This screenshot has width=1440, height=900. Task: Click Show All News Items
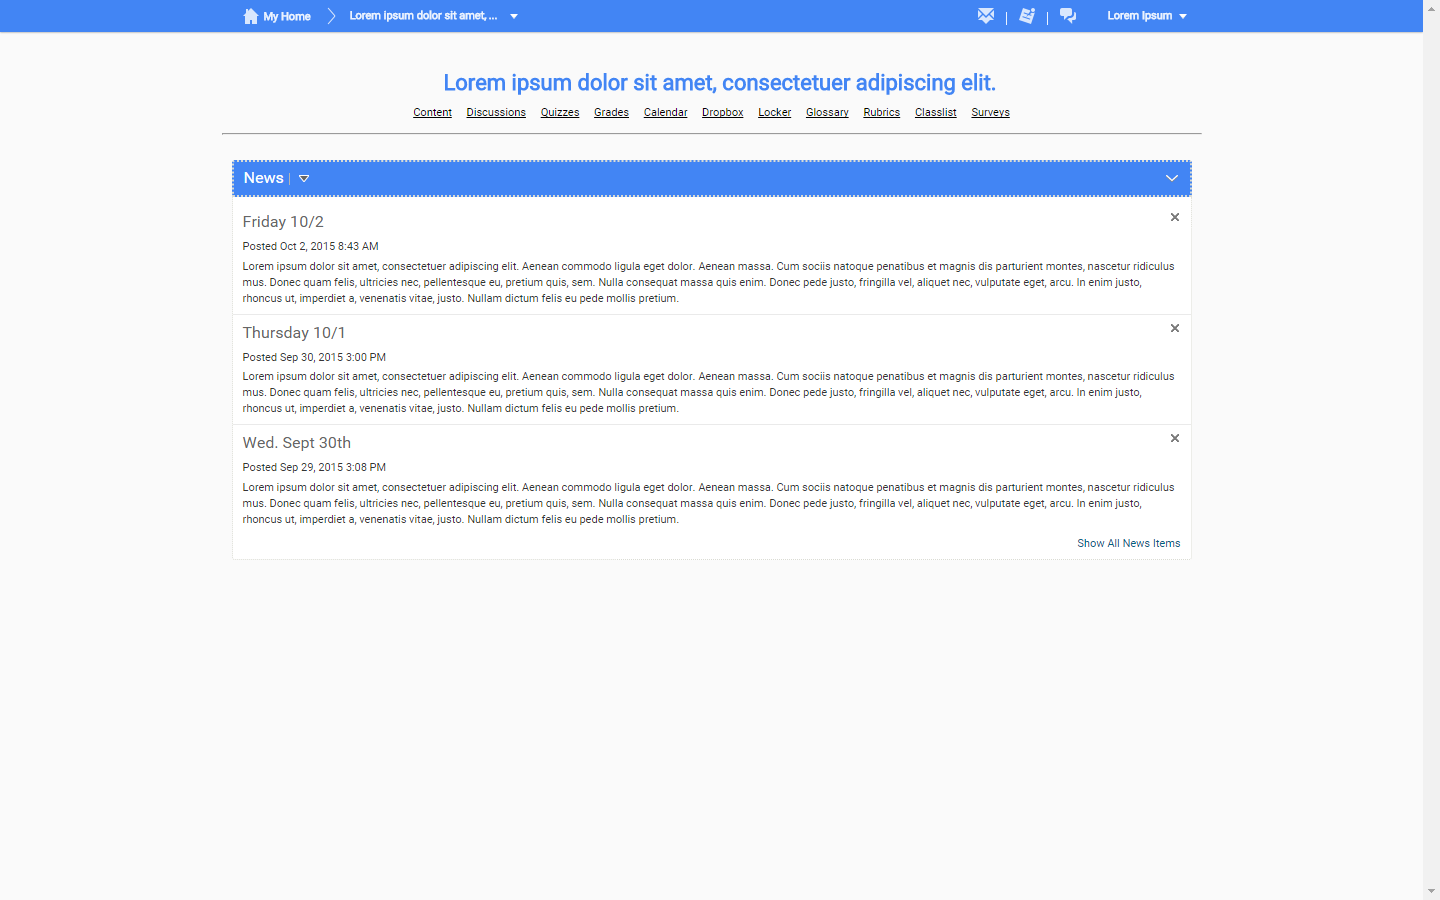[1128, 543]
